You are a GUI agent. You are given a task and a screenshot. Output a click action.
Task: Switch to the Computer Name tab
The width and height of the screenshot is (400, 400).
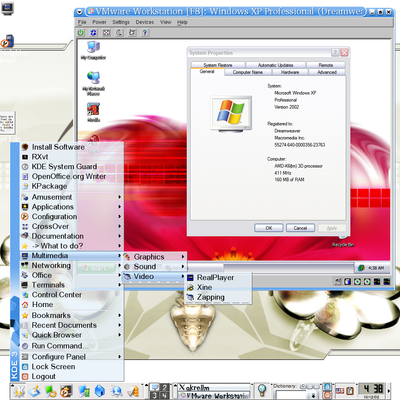tap(248, 72)
